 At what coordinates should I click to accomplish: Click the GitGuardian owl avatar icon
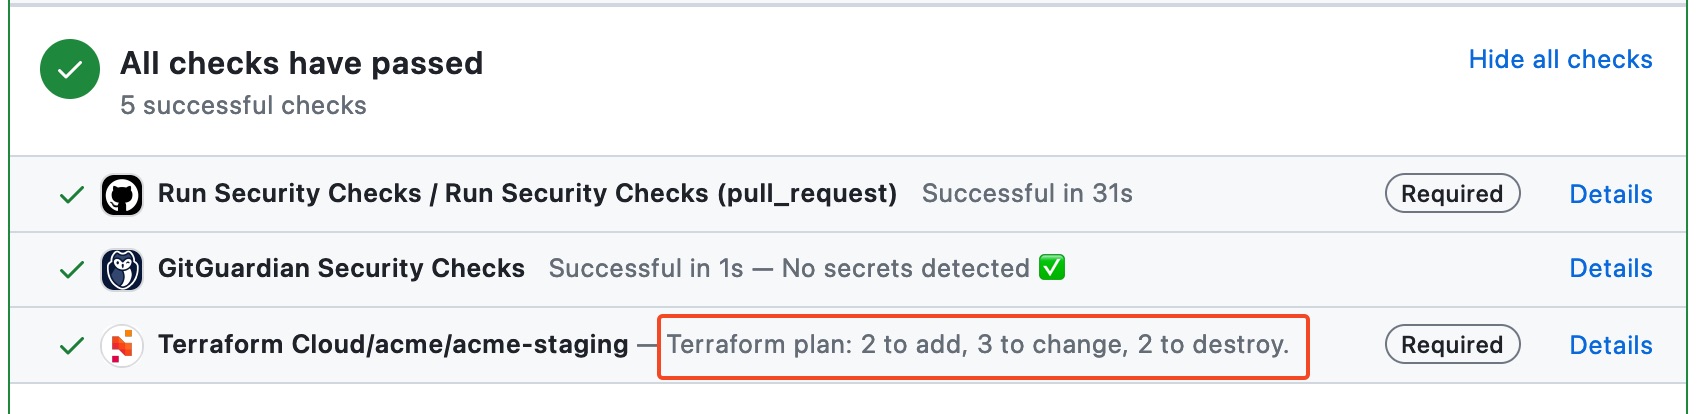coord(122,269)
